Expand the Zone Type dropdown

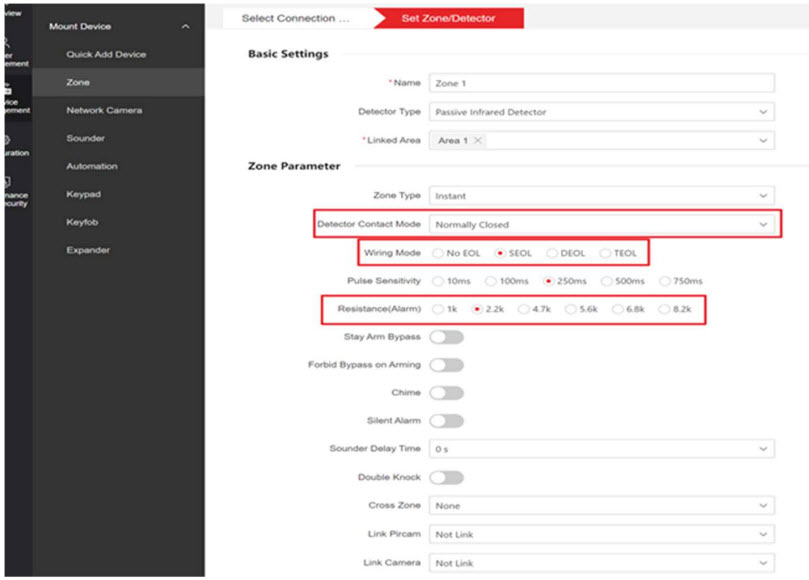[601, 196]
